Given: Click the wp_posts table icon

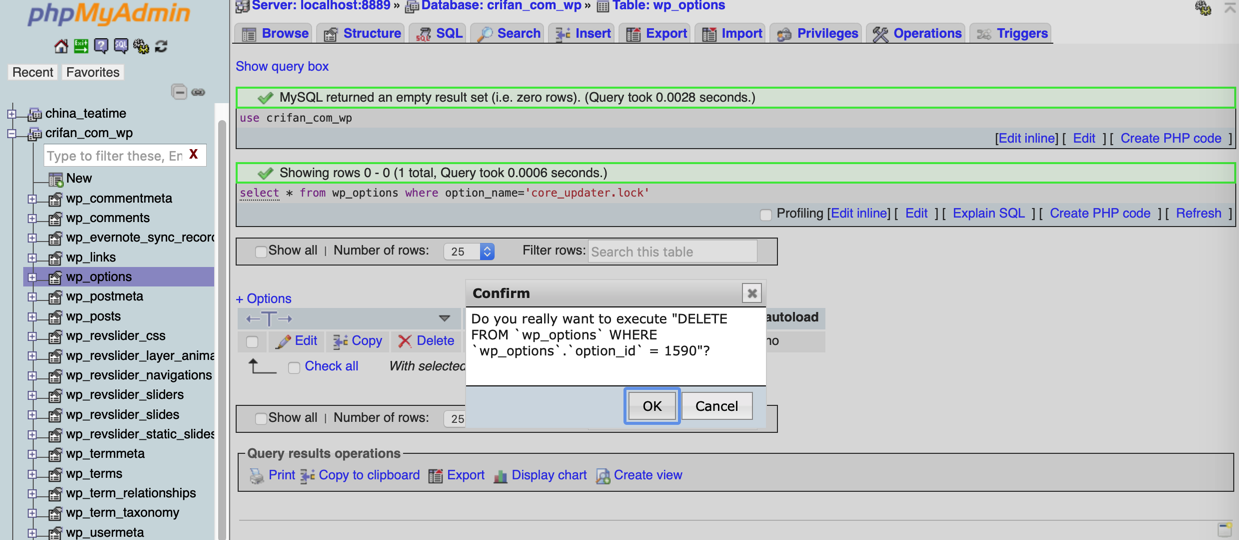Looking at the screenshot, I should coord(55,316).
